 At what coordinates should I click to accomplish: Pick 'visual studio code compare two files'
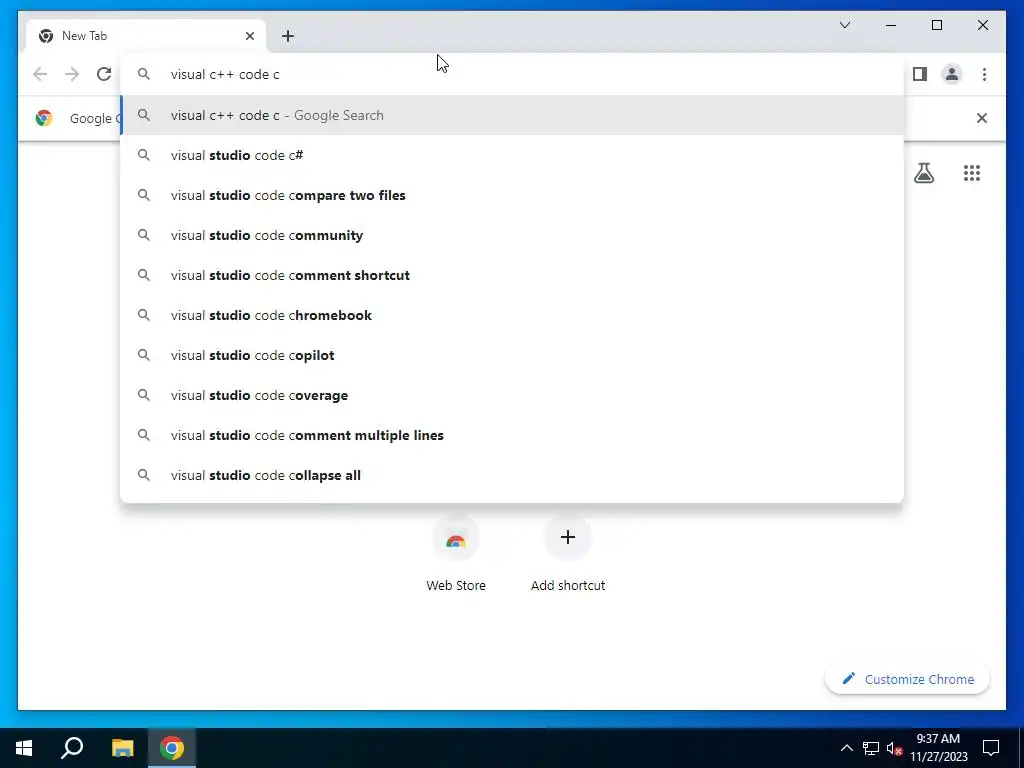click(512, 195)
